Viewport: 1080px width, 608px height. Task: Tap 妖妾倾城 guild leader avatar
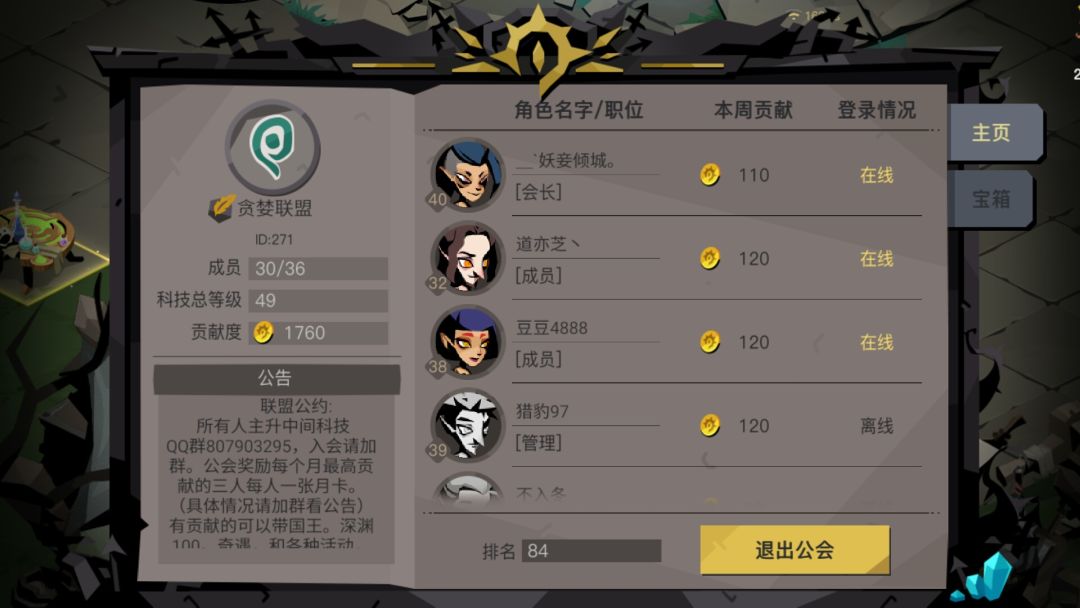click(x=468, y=175)
